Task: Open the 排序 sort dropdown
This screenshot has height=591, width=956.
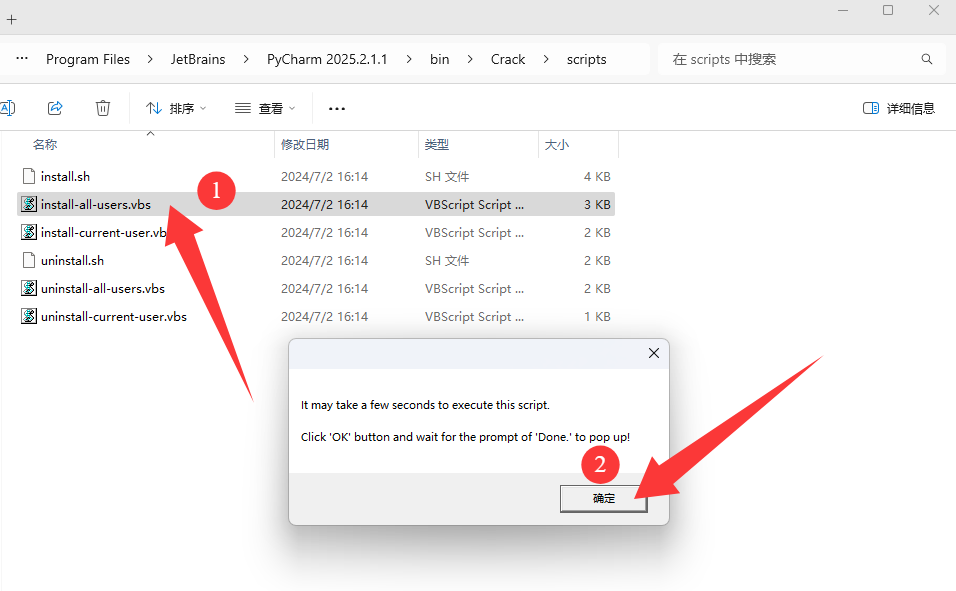Action: click(x=176, y=109)
